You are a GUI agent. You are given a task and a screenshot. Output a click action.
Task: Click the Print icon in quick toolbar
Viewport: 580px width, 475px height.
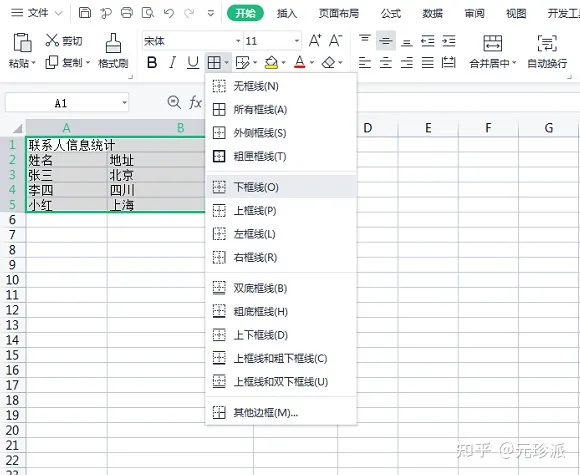tap(127, 13)
